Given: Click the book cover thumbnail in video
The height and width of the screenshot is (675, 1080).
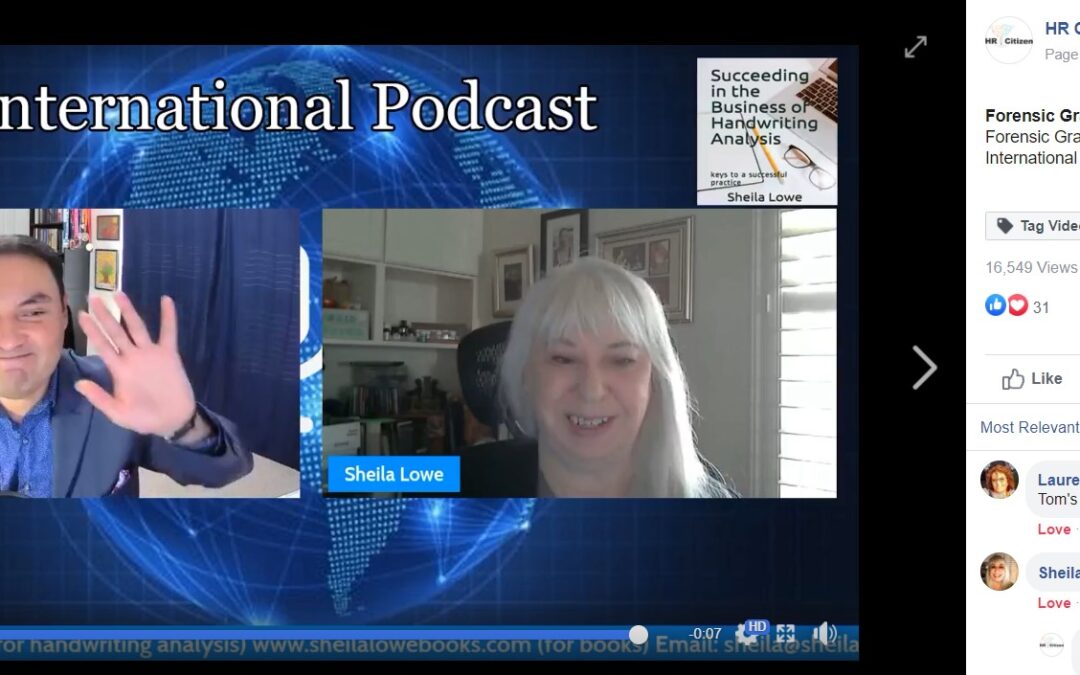Looking at the screenshot, I should 766,131.
